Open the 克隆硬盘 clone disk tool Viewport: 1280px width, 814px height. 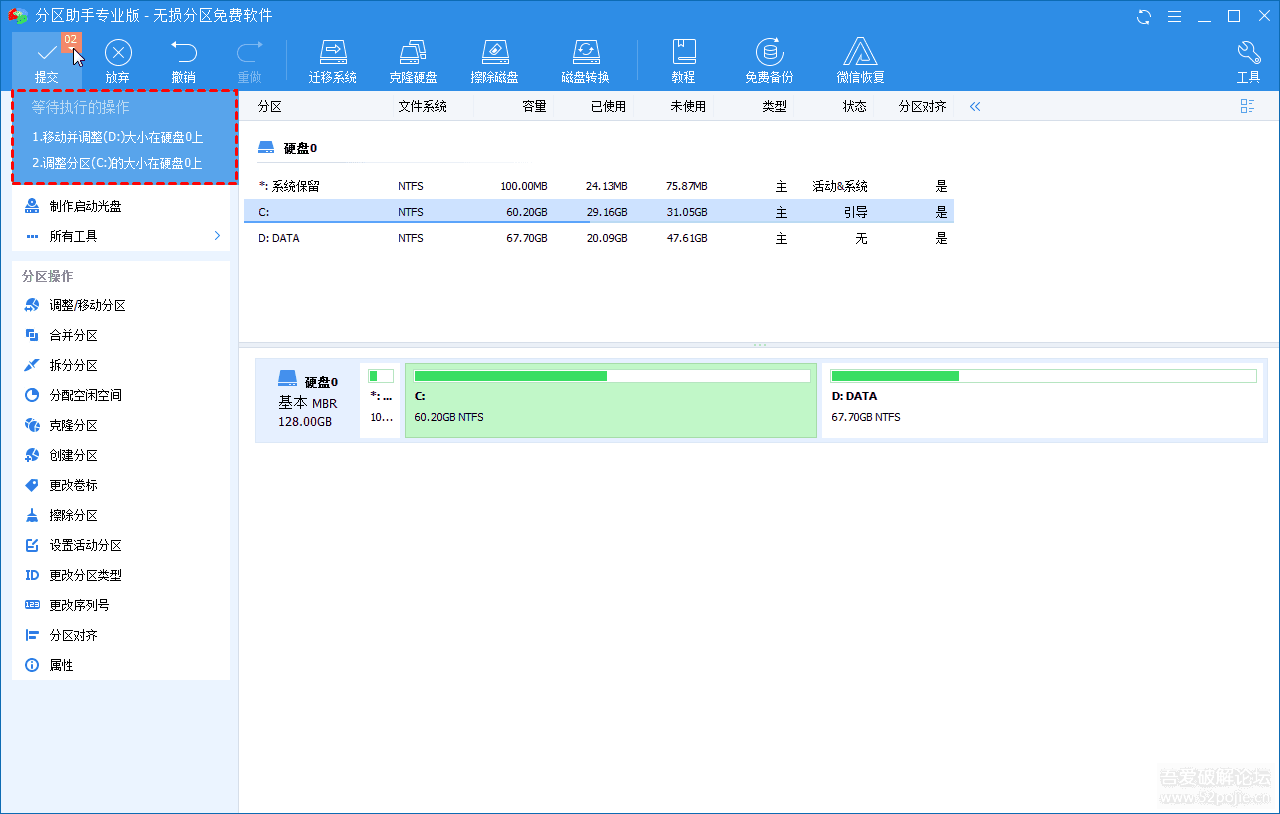click(413, 60)
